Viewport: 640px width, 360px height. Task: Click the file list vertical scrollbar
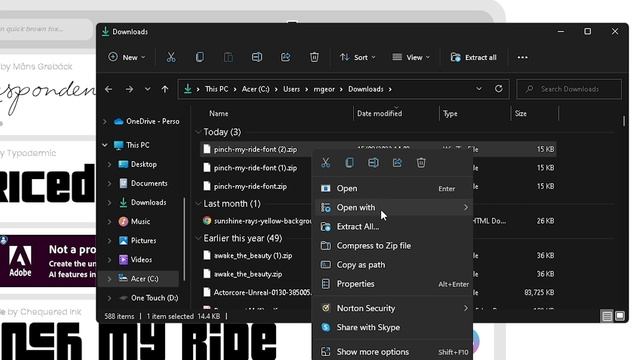point(624,121)
